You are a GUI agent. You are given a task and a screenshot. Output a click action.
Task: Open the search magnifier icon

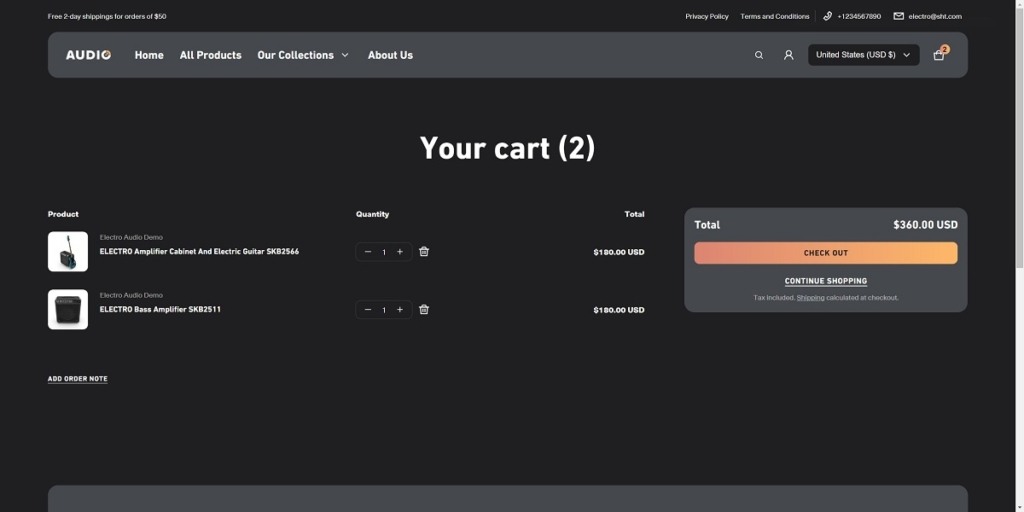click(x=759, y=55)
